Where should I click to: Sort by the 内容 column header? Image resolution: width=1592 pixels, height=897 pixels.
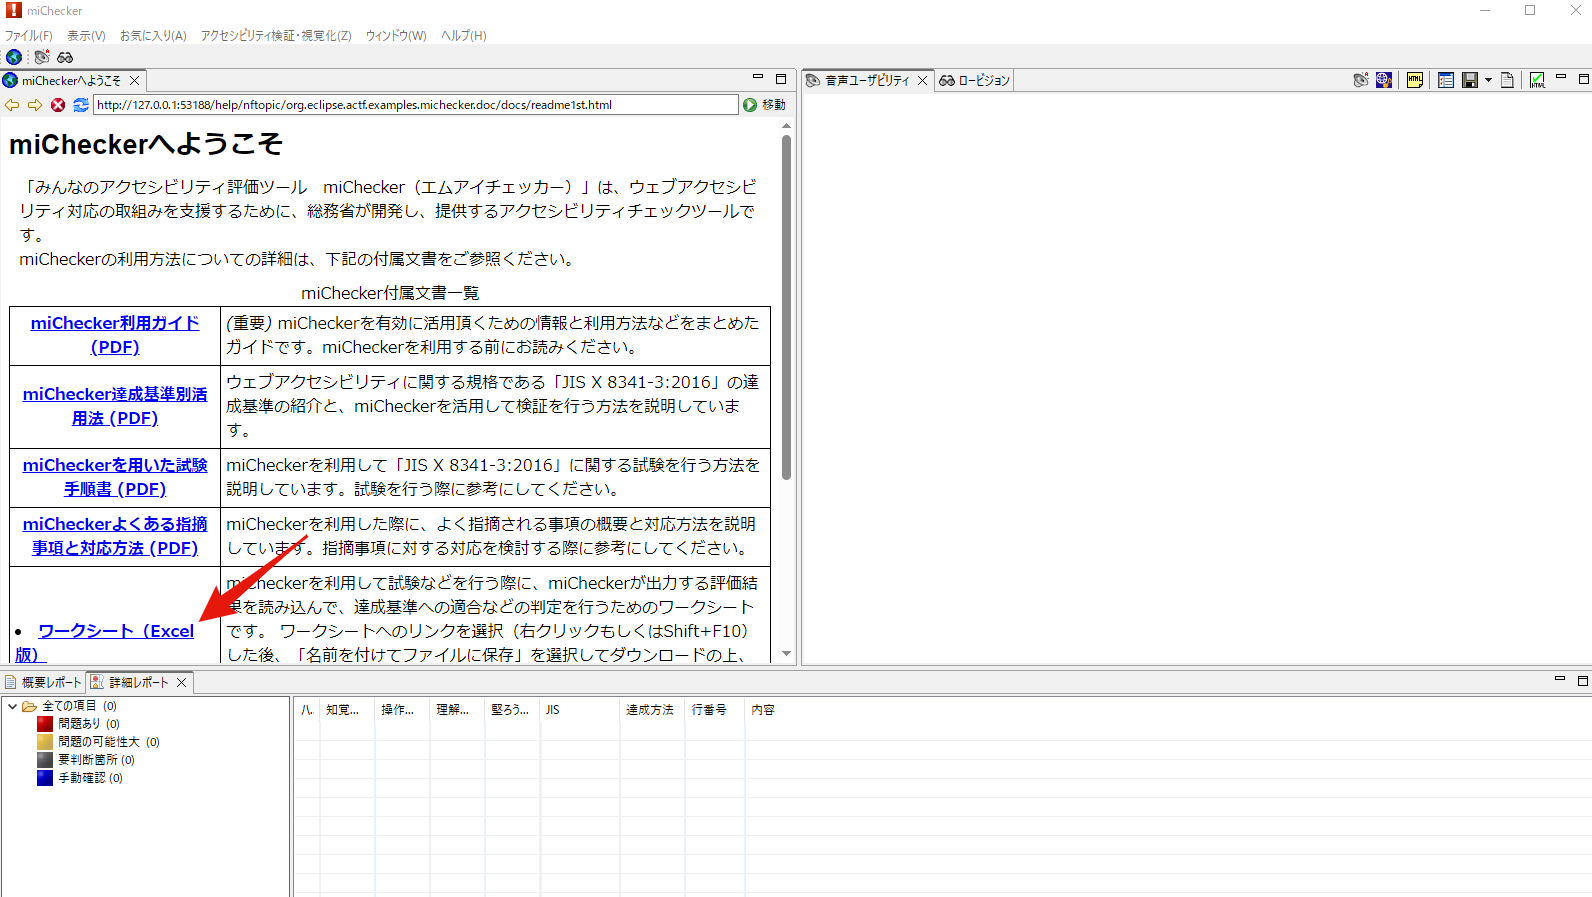pyautogui.click(x=1168, y=710)
